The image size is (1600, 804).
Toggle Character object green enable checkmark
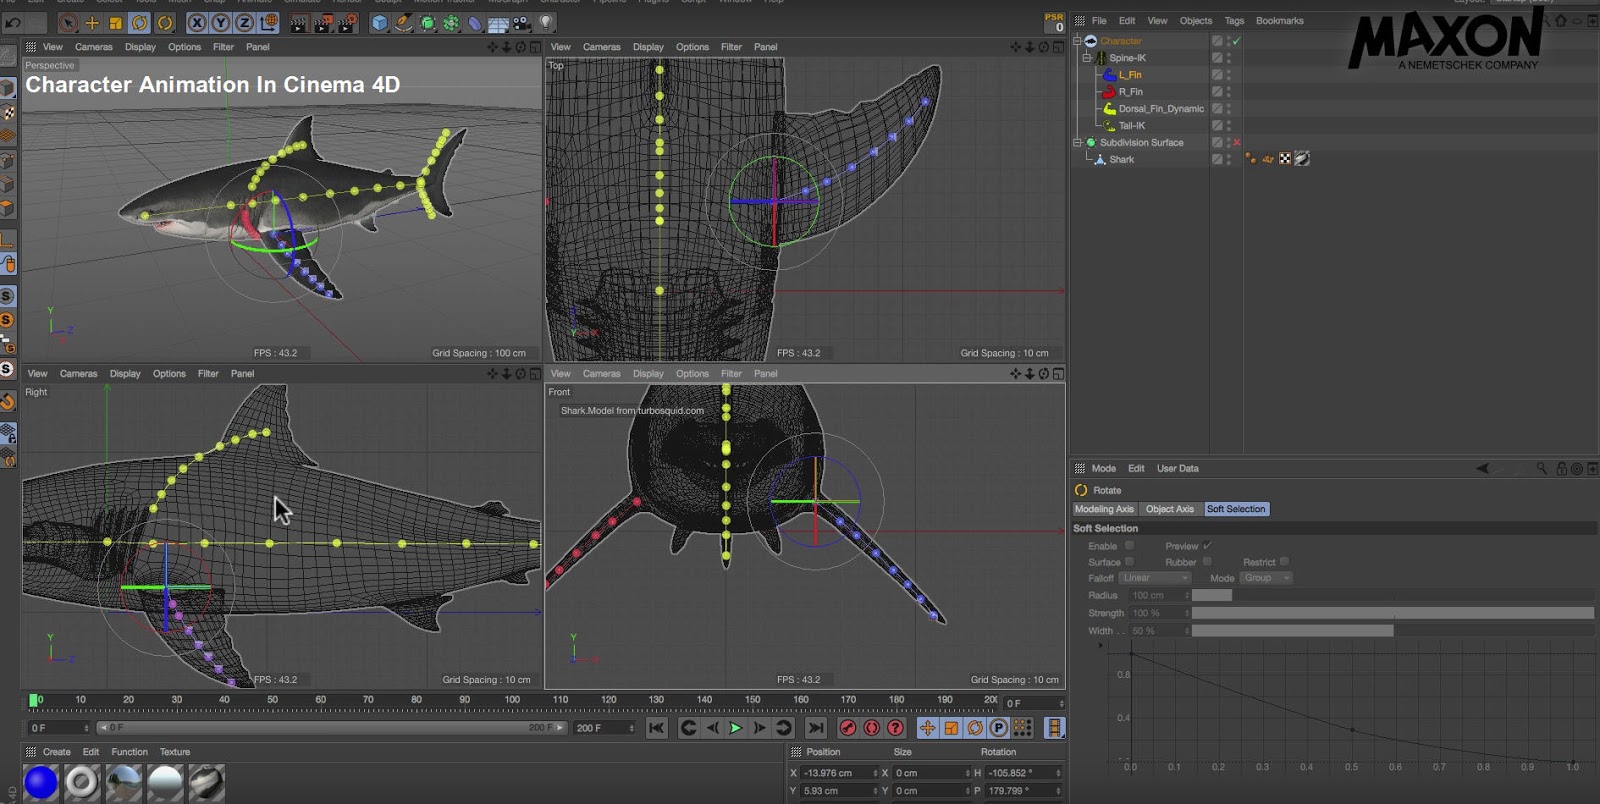click(1236, 41)
